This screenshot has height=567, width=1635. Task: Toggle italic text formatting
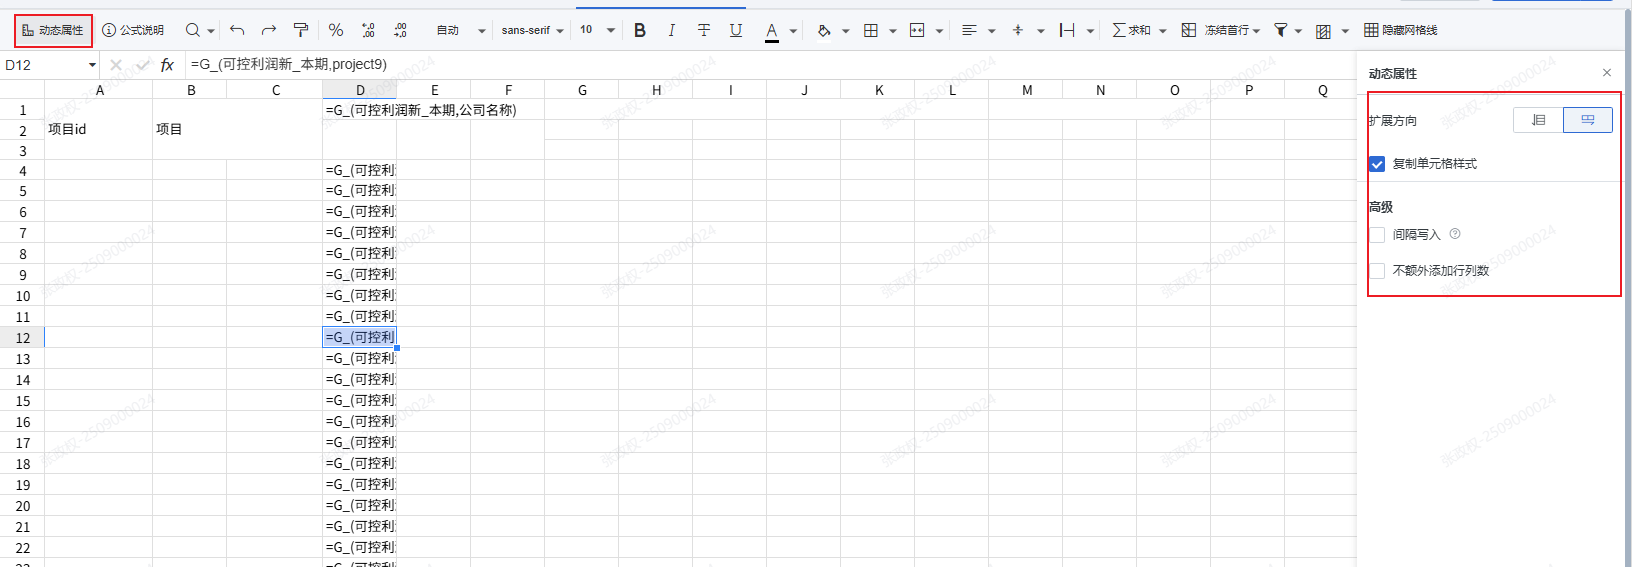pyautogui.click(x=671, y=30)
